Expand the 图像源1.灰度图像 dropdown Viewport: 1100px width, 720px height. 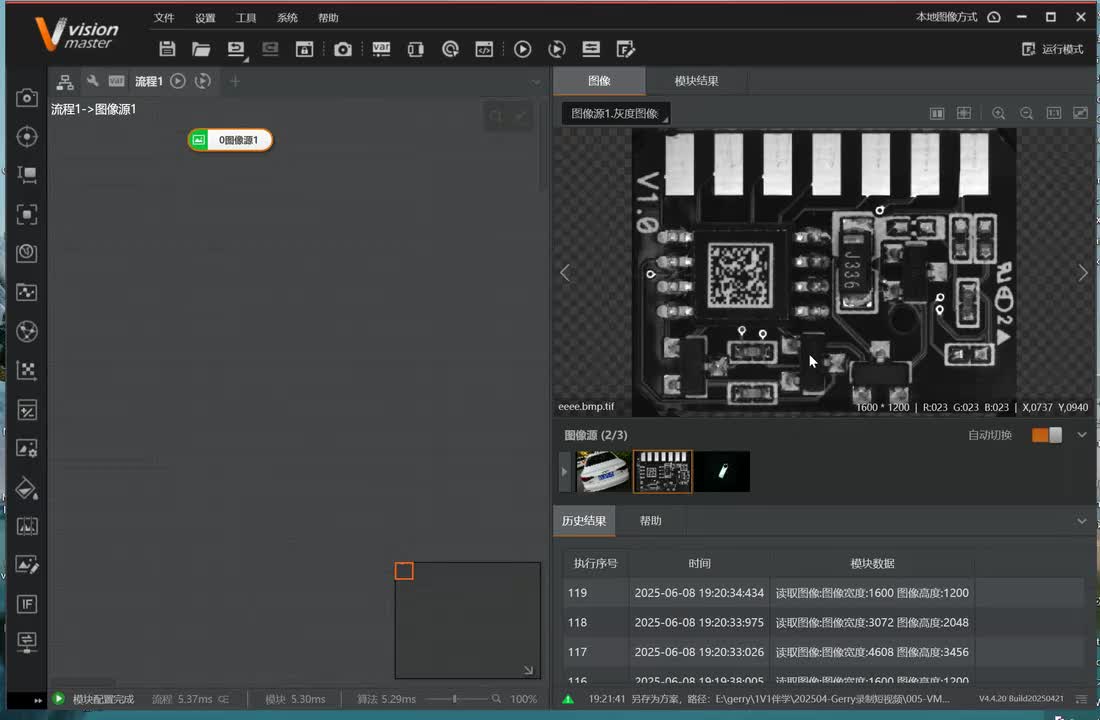[x=615, y=114]
